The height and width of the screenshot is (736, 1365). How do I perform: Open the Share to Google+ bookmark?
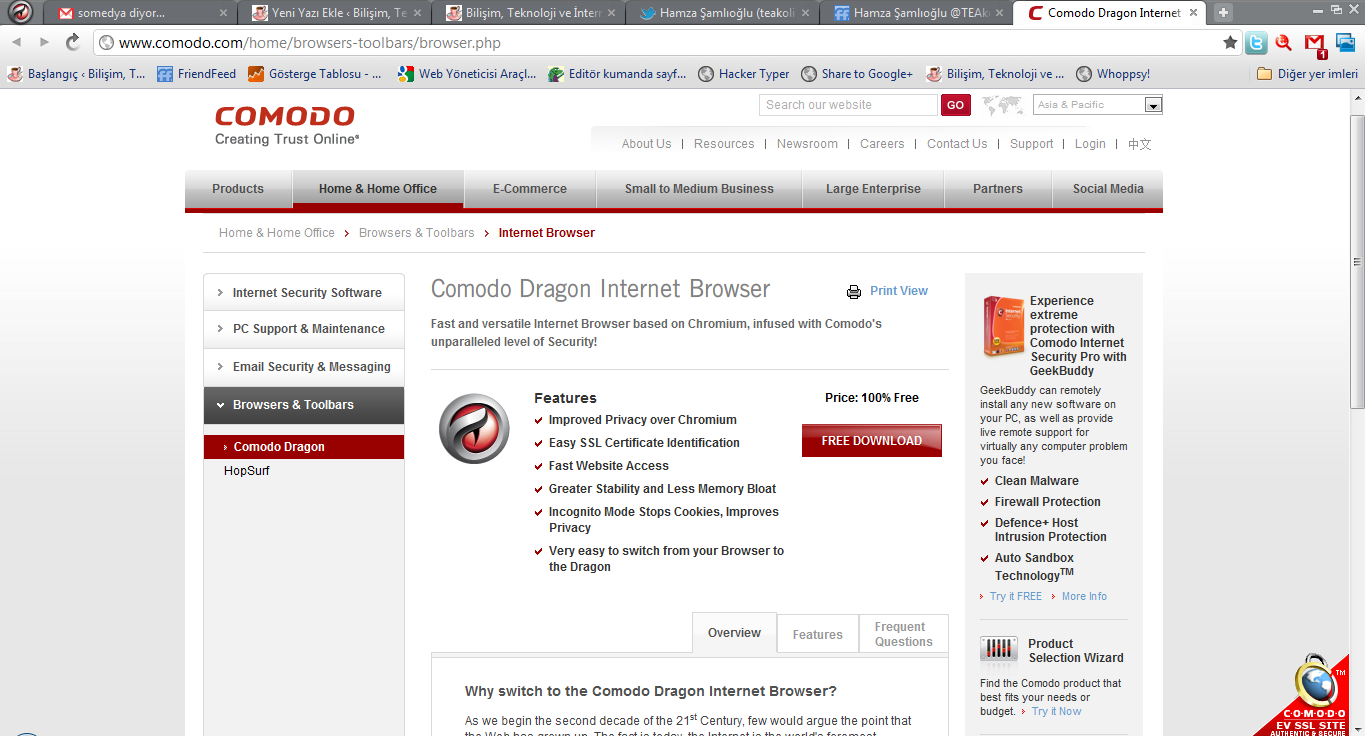coord(857,73)
